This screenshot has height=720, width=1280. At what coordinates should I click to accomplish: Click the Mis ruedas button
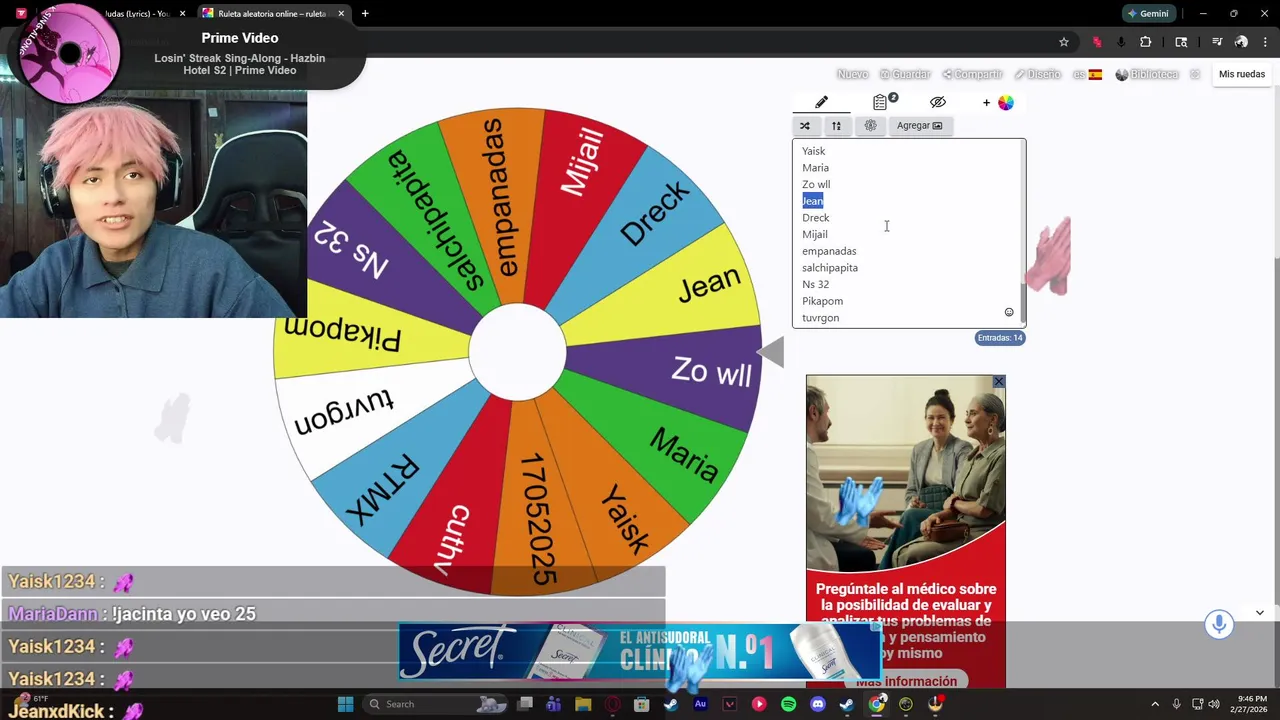[1241, 74]
